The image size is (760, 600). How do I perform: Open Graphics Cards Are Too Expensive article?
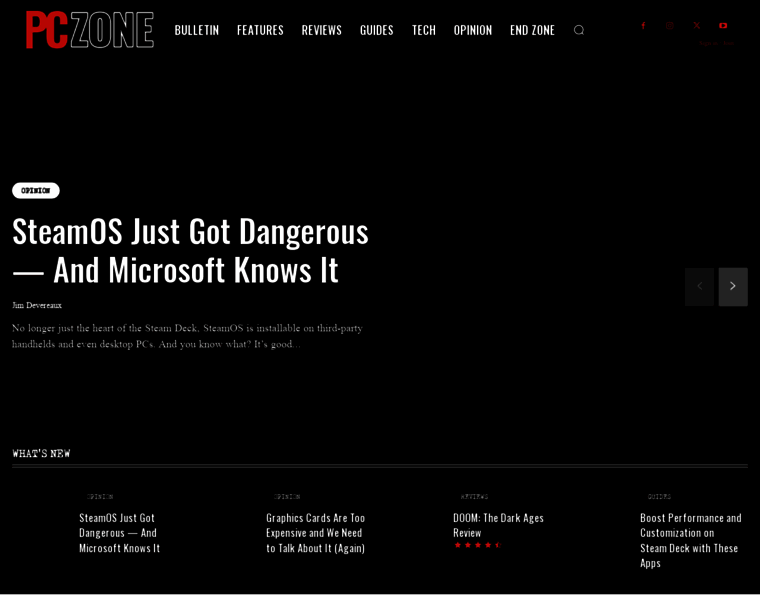(315, 532)
